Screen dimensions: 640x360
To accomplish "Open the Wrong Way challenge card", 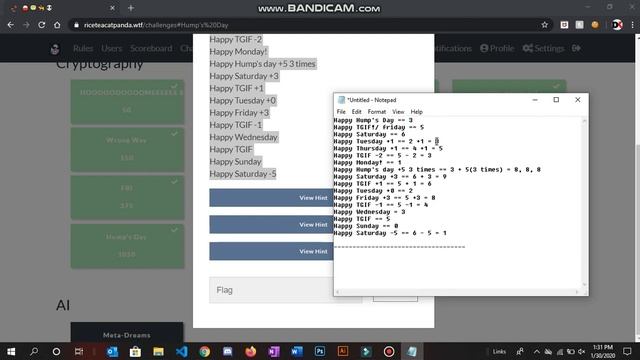I will (x=127, y=149).
